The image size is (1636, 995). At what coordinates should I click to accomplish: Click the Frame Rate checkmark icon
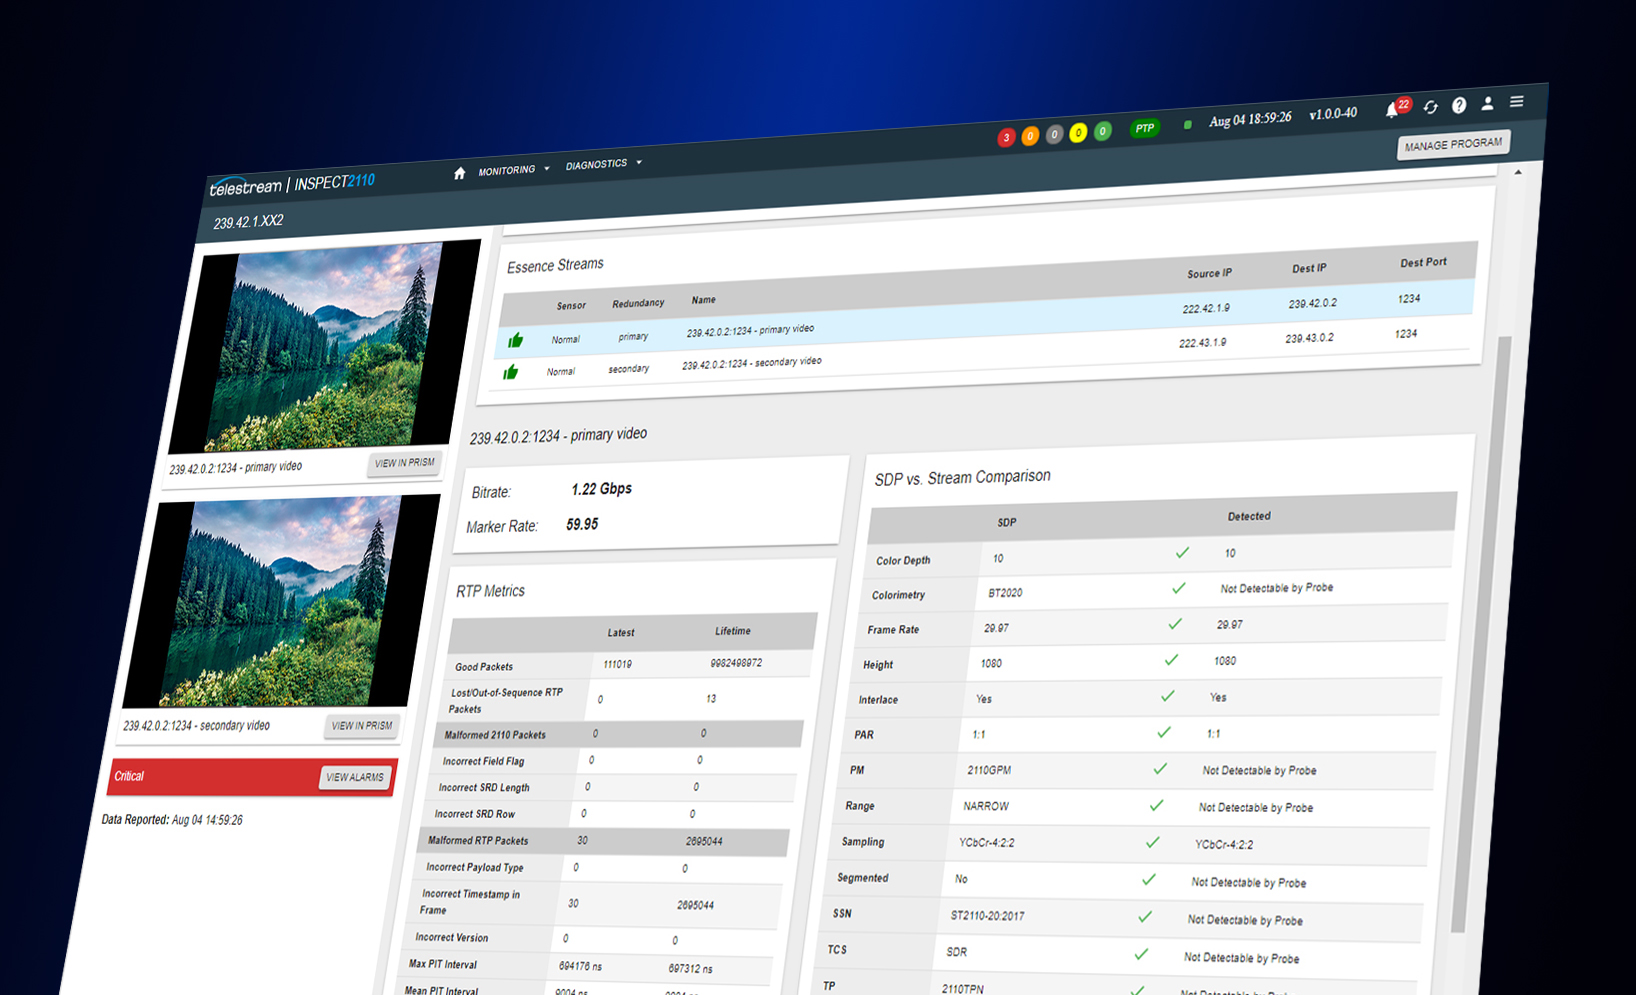coord(1175,624)
